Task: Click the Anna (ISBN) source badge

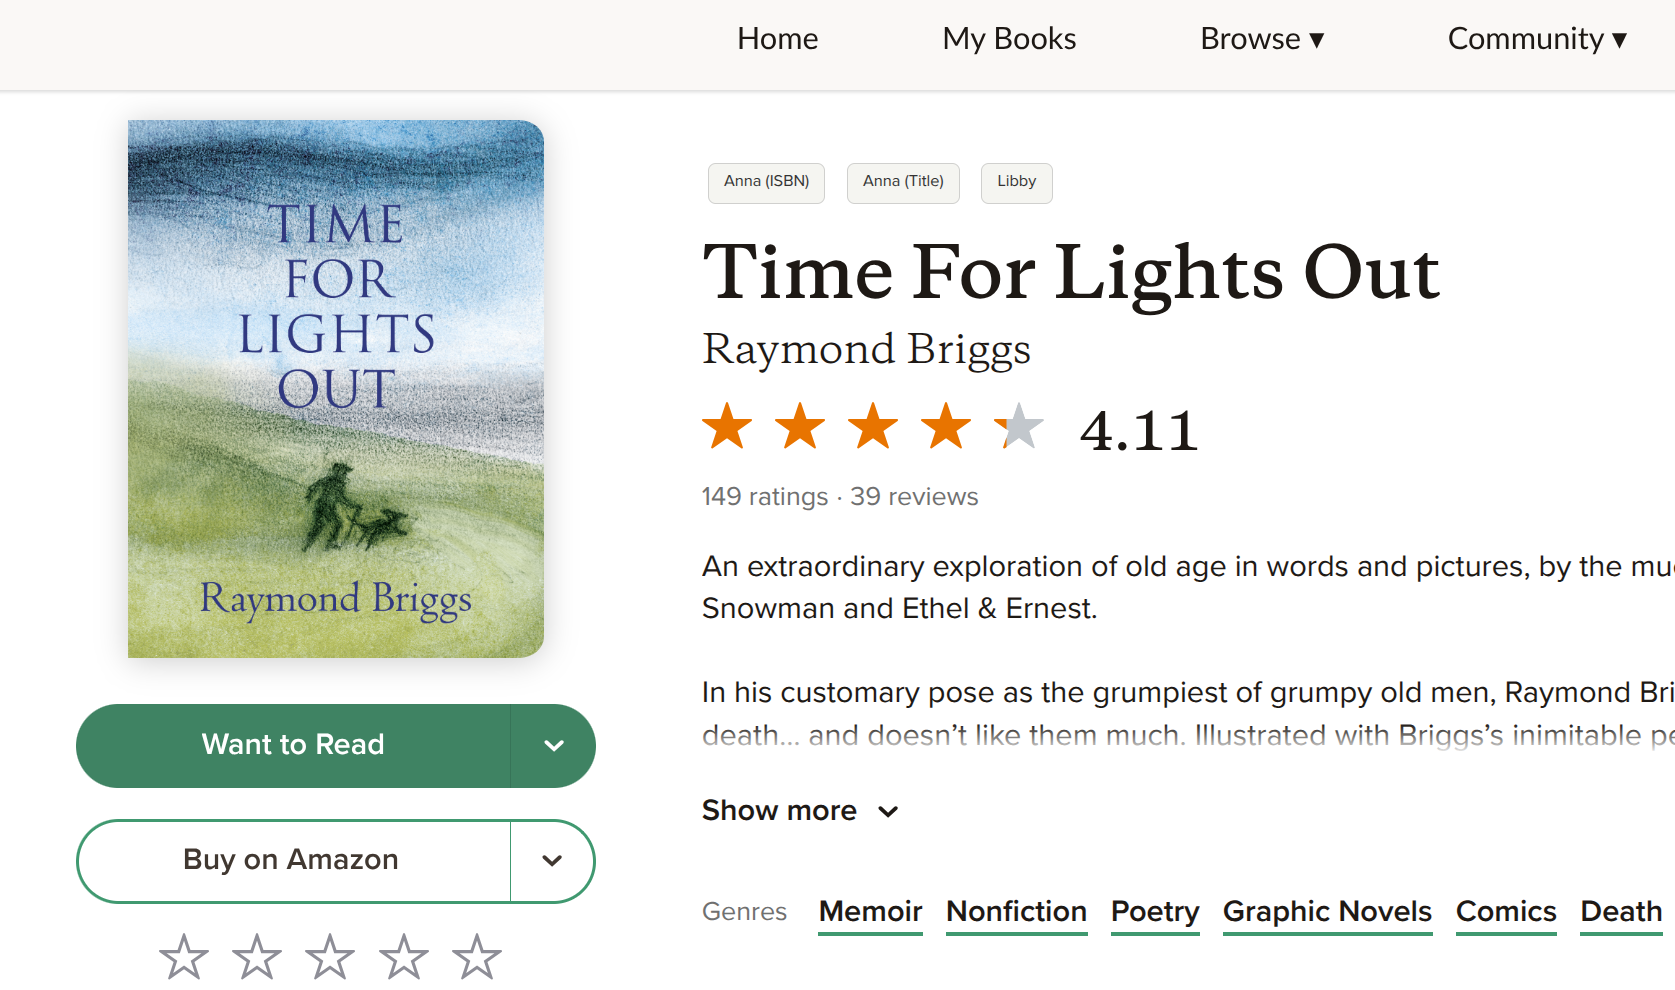Action: click(x=766, y=183)
